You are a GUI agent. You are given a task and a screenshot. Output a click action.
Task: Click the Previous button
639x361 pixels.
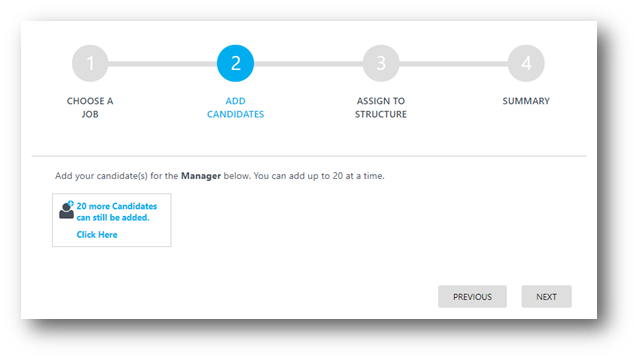(472, 297)
